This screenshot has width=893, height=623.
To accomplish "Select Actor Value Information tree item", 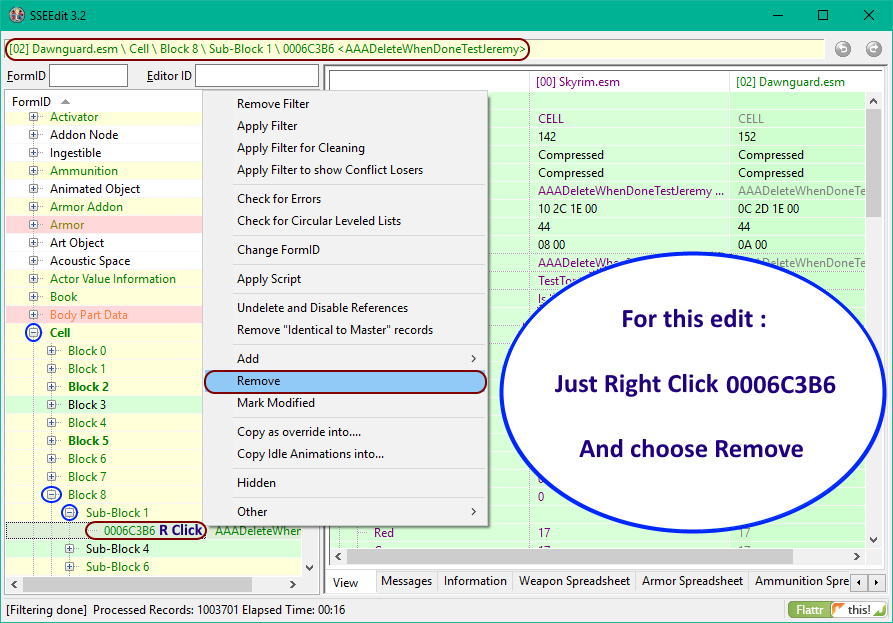I will tap(113, 279).
